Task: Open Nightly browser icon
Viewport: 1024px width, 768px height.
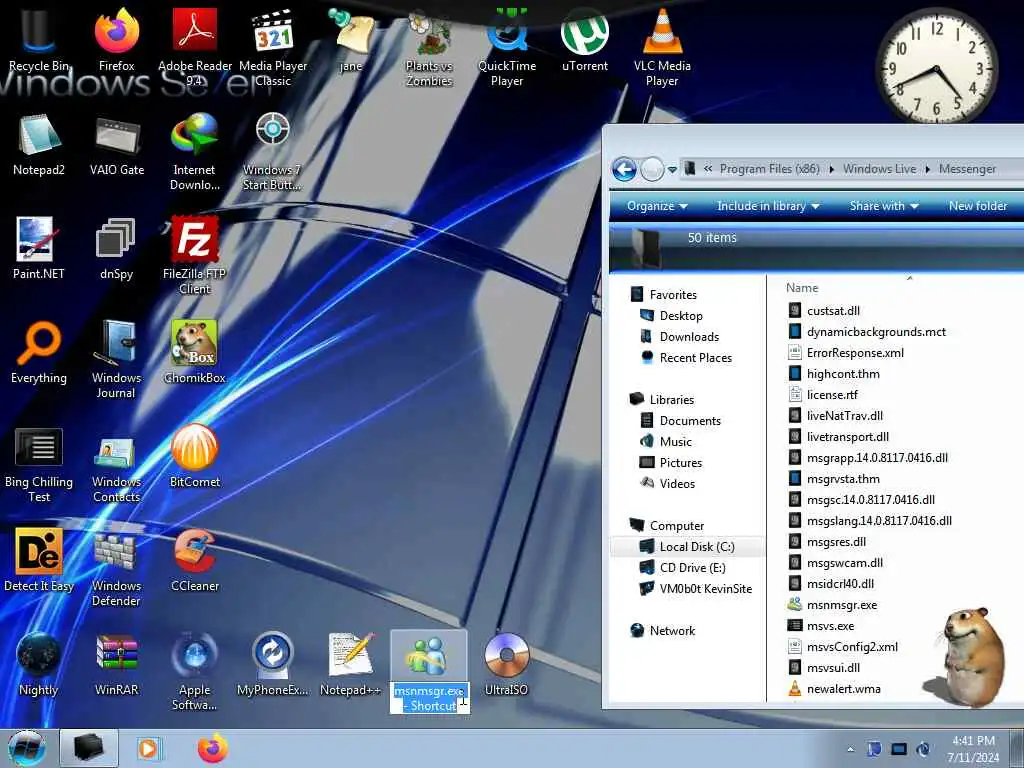Action: click(39, 664)
